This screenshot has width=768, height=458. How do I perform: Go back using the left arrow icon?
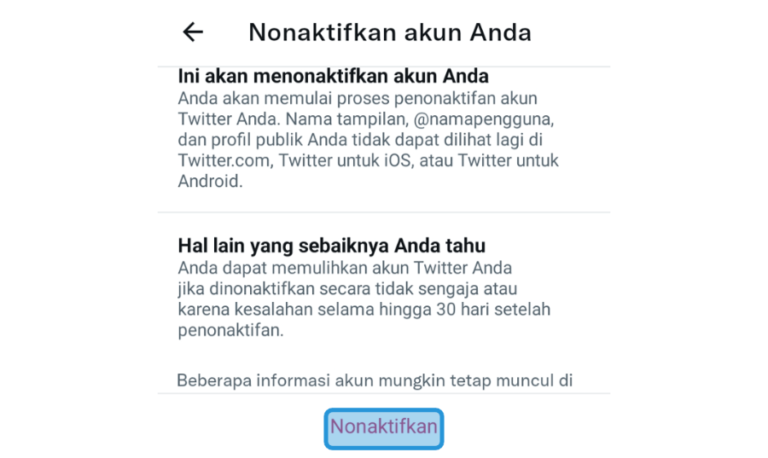point(193,32)
